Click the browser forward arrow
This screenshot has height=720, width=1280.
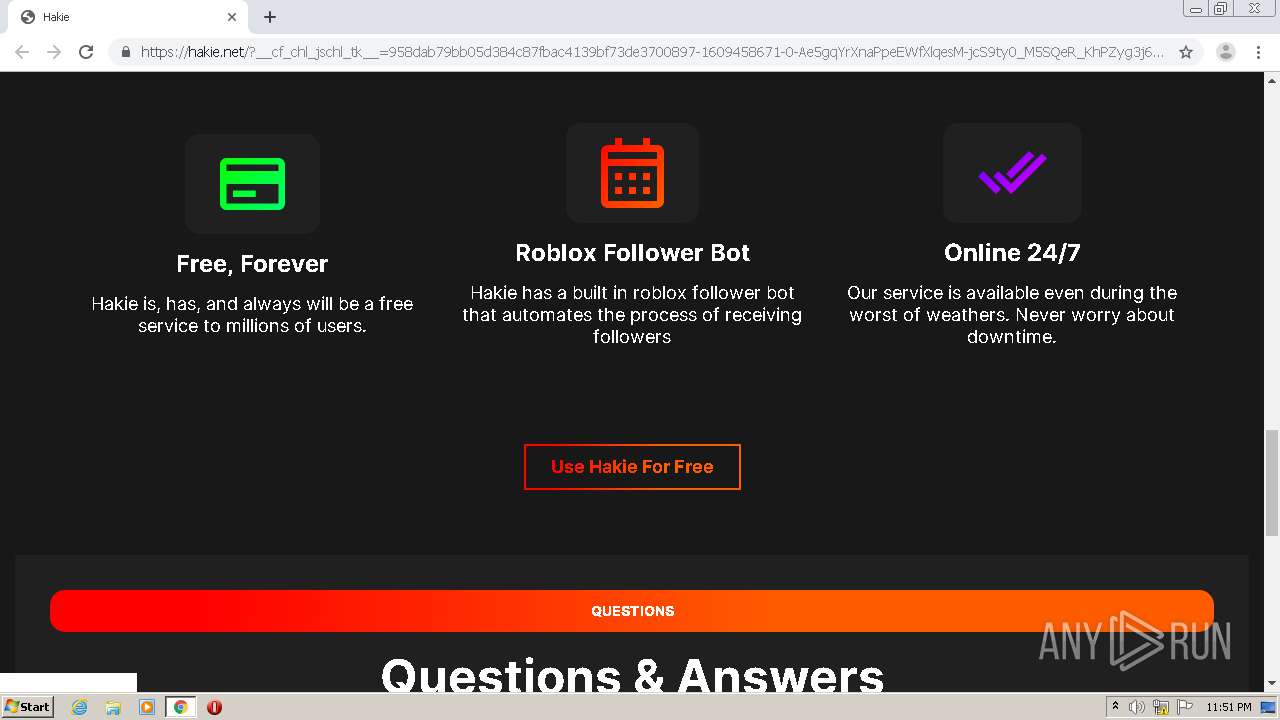tap(54, 52)
